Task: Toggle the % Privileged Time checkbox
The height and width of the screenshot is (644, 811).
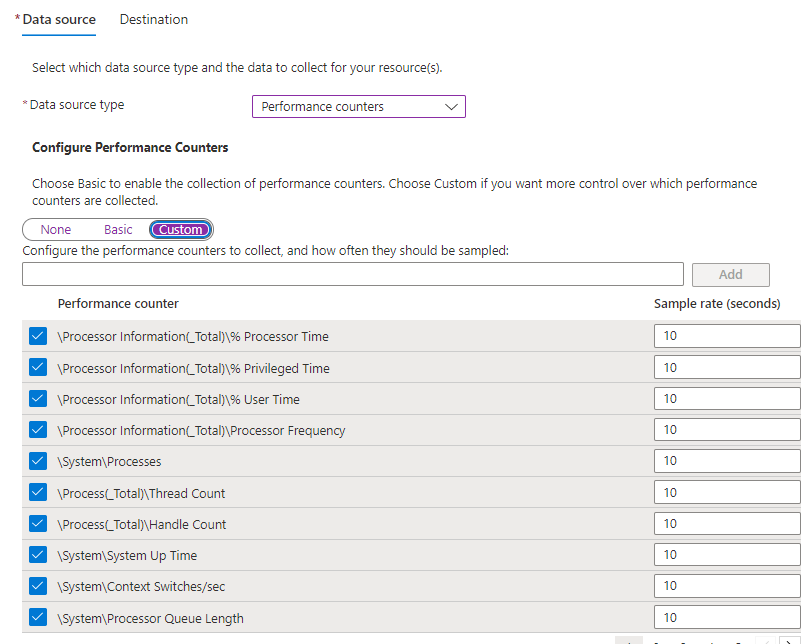Action: point(38,367)
